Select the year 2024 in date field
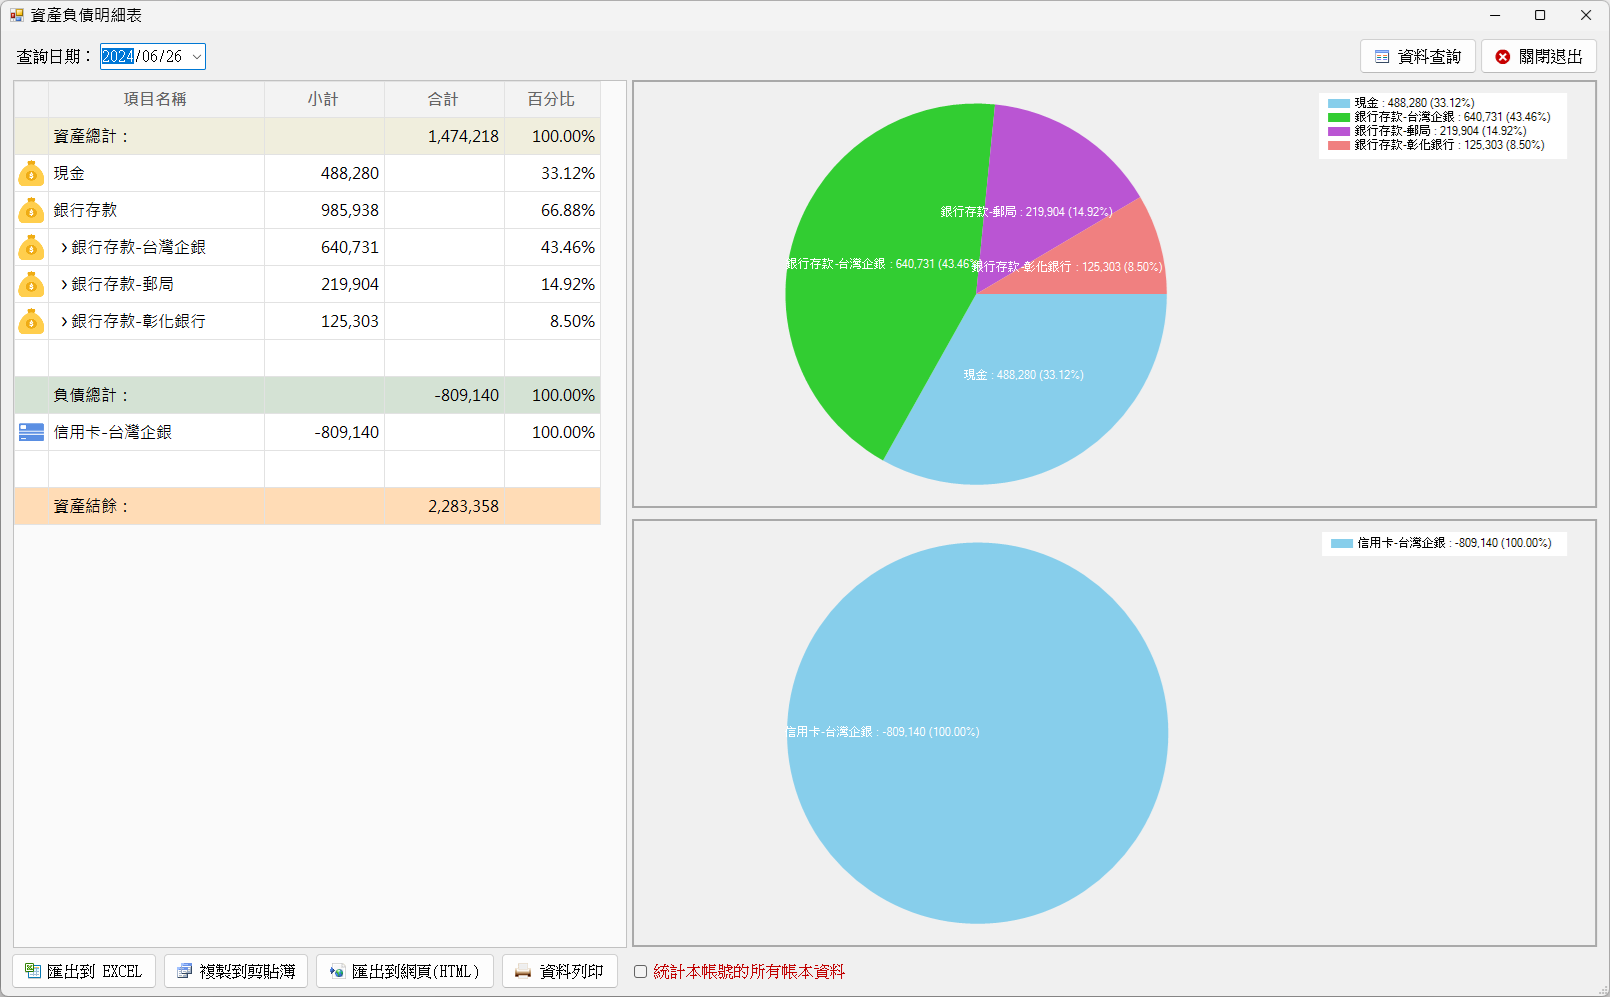 [117, 56]
